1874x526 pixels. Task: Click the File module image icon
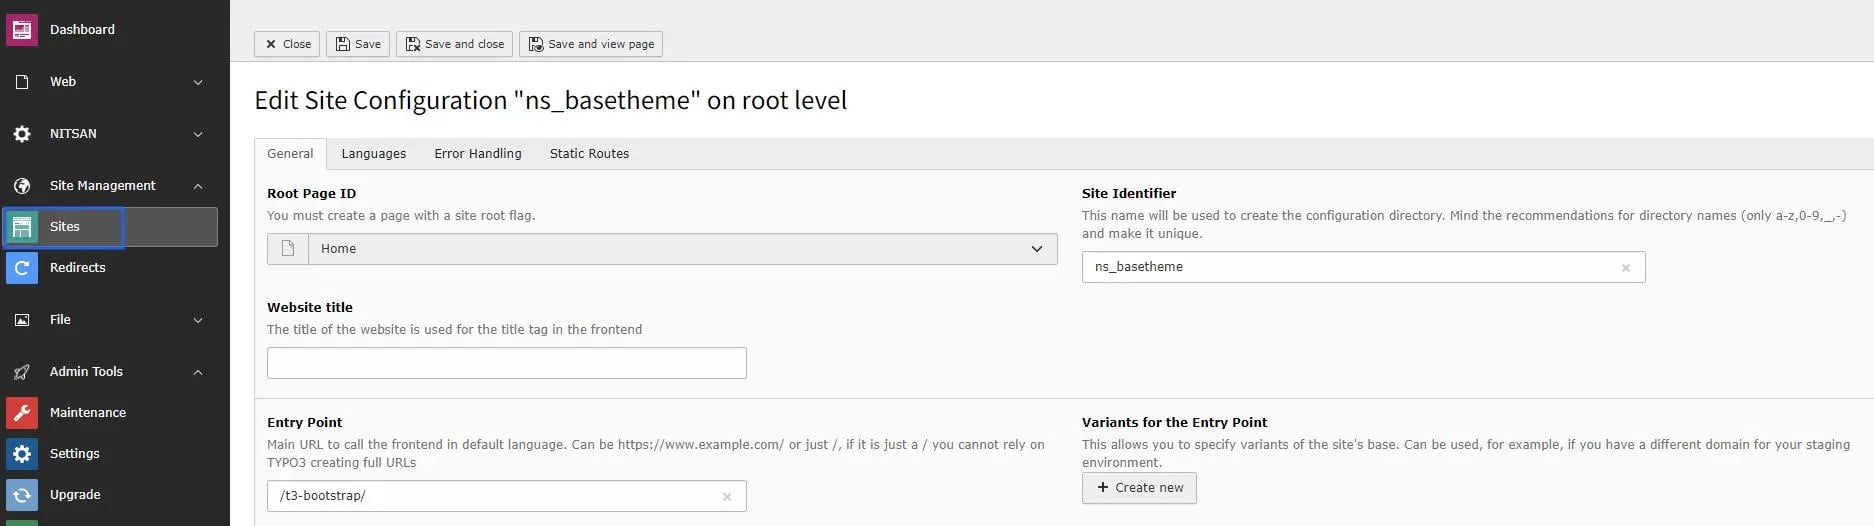[22, 320]
